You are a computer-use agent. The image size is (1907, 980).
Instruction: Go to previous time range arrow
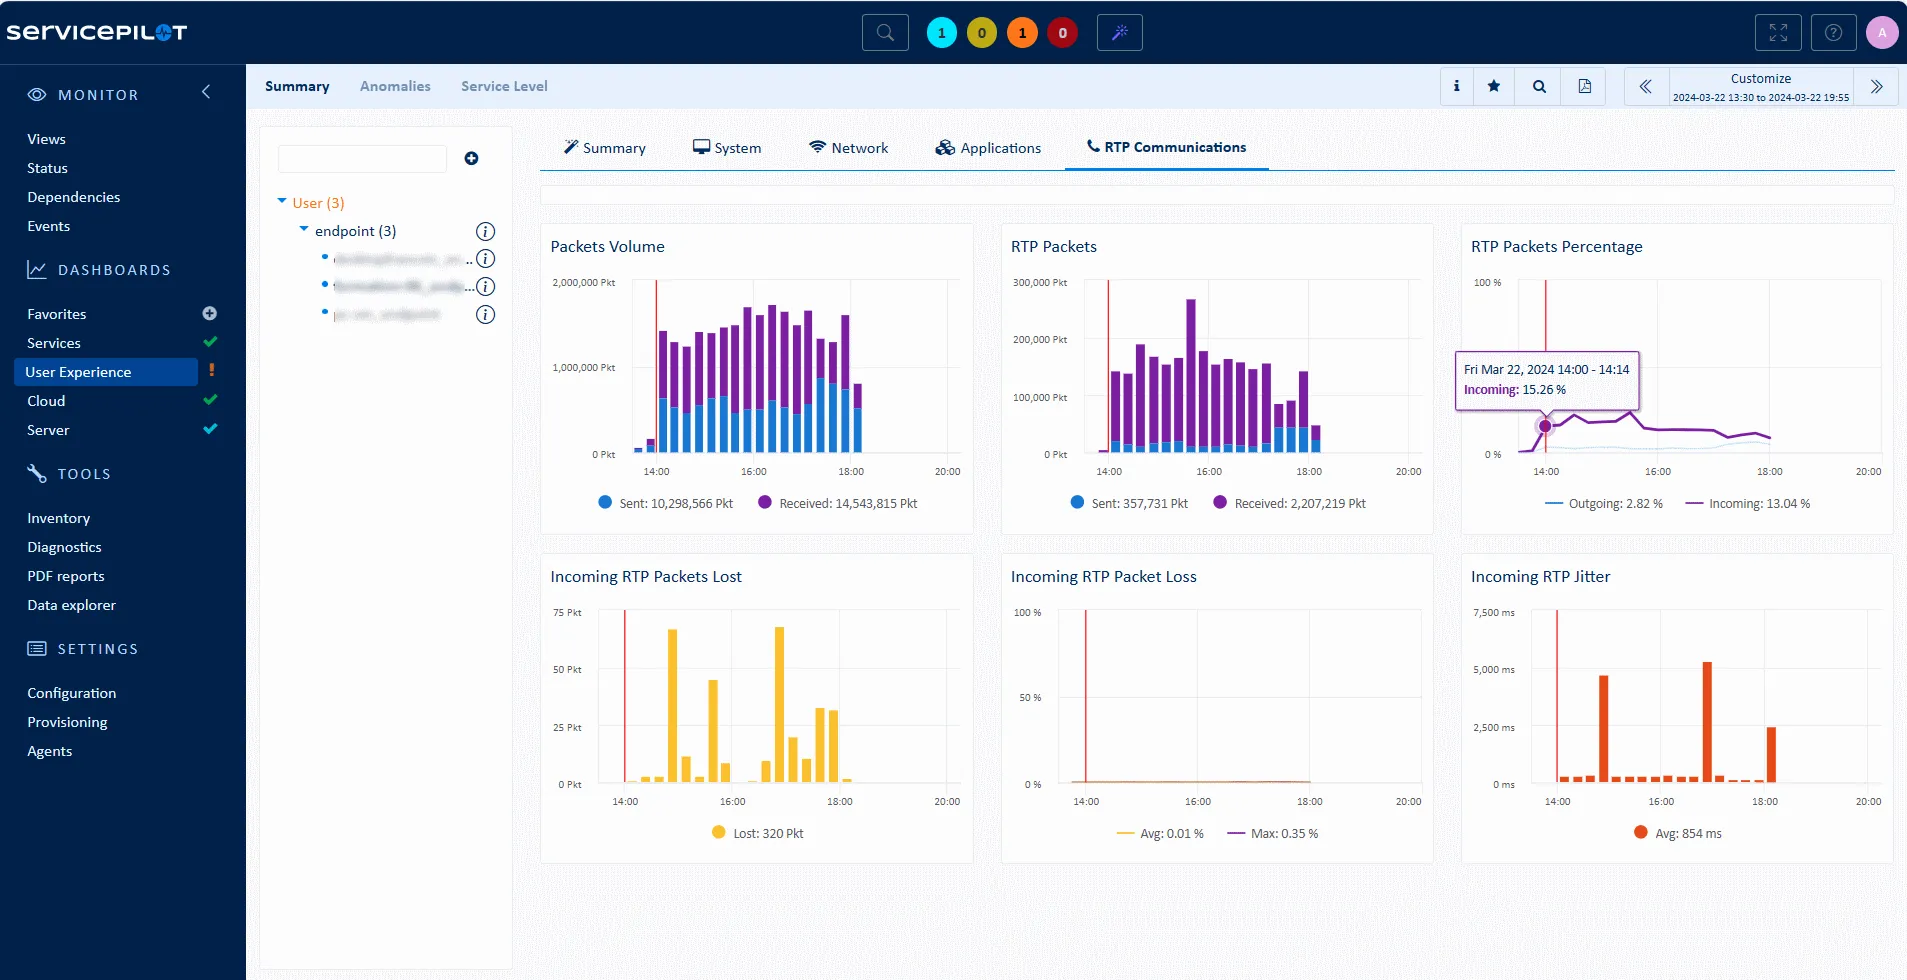point(1645,87)
